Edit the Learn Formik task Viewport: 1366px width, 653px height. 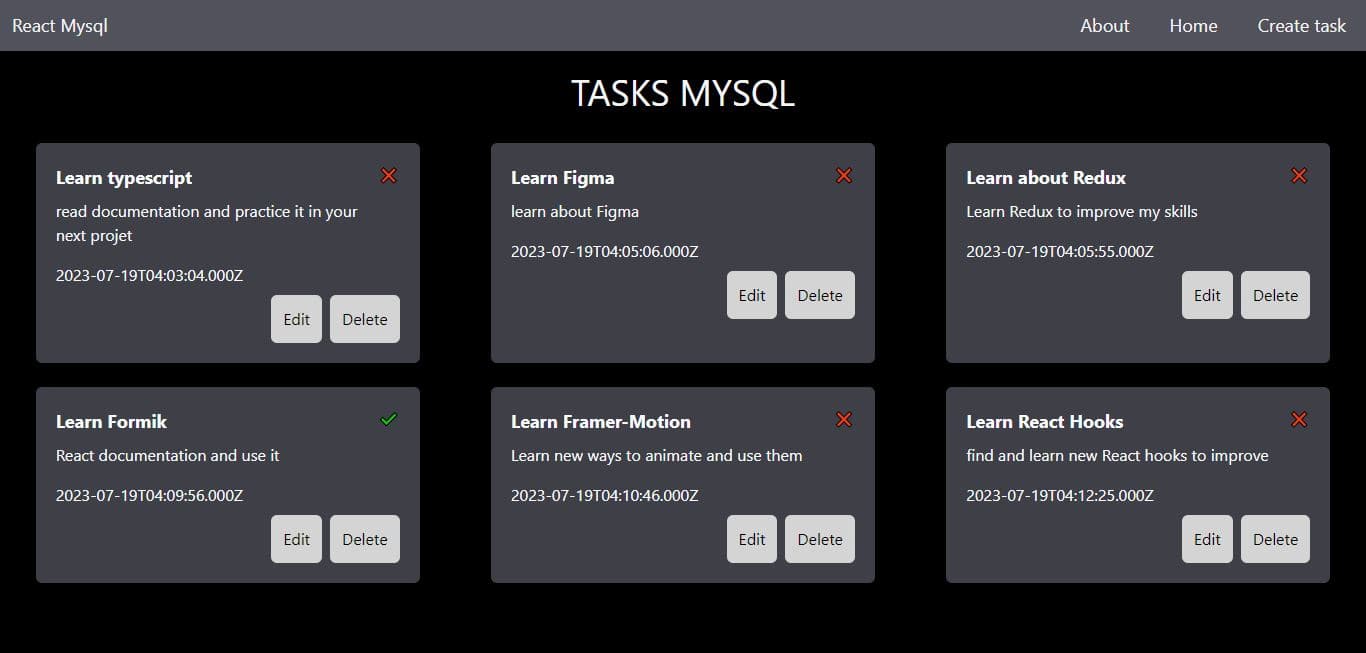click(x=296, y=539)
